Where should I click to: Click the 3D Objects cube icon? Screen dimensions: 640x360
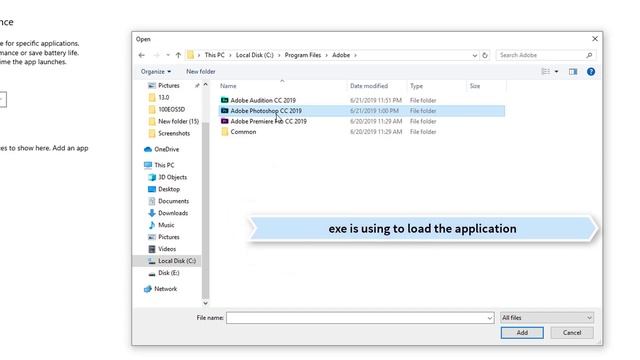pos(152,177)
